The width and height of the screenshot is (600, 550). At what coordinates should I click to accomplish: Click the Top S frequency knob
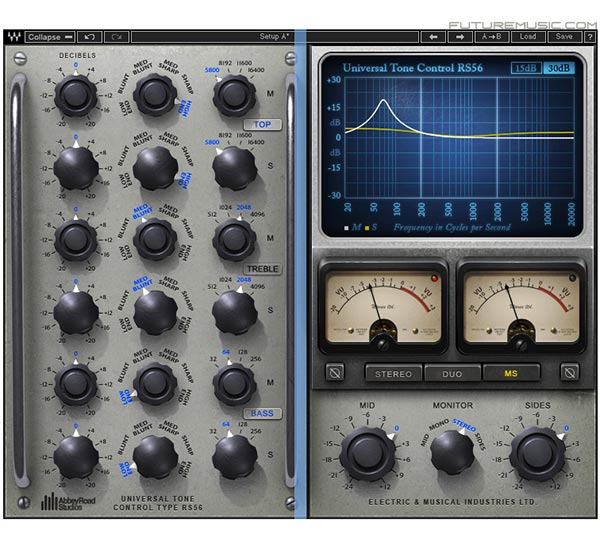(234, 168)
